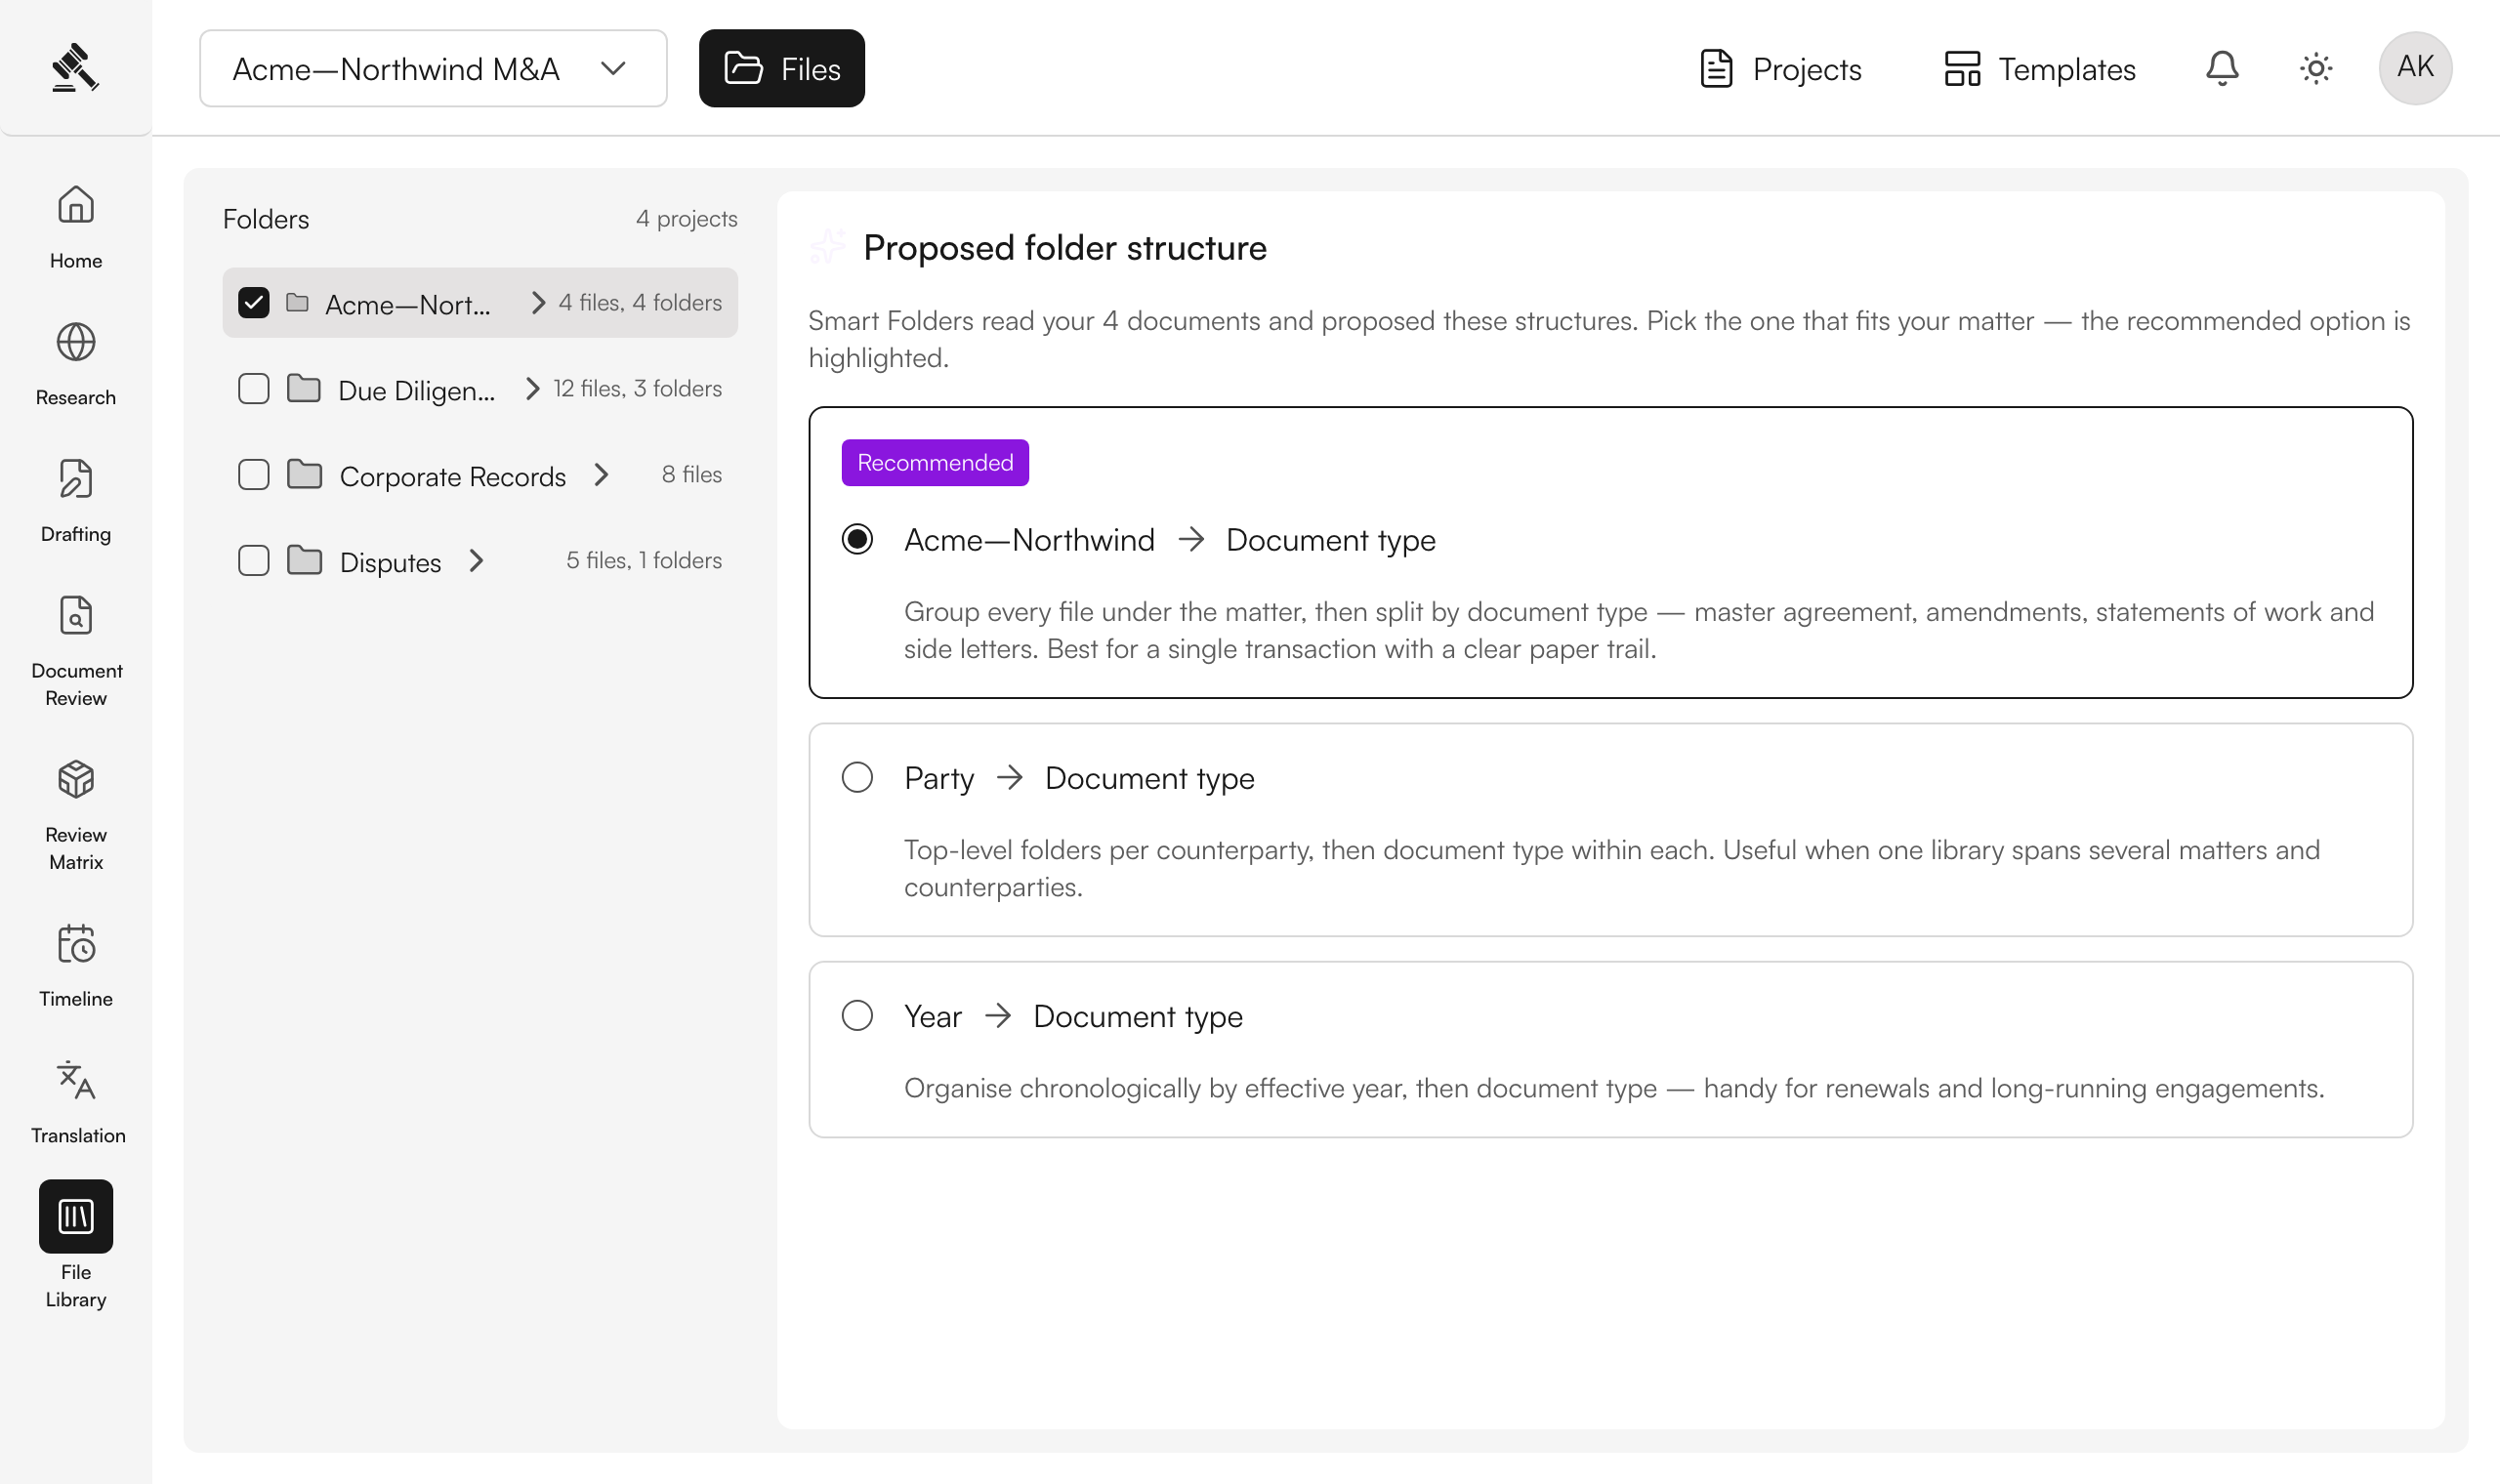This screenshot has width=2500, height=1484.
Task: Click the File Library label
Action: [76, 1285]
